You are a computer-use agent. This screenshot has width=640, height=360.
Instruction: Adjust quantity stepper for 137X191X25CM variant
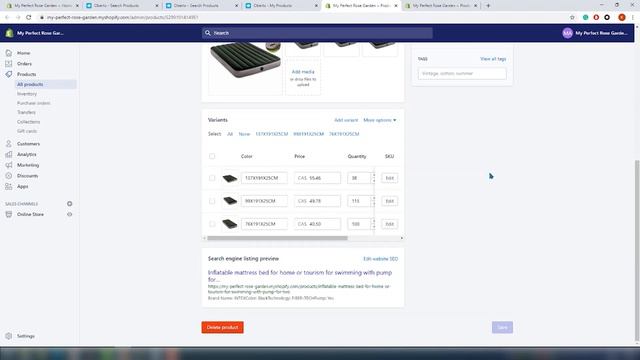tap(373, 178)
